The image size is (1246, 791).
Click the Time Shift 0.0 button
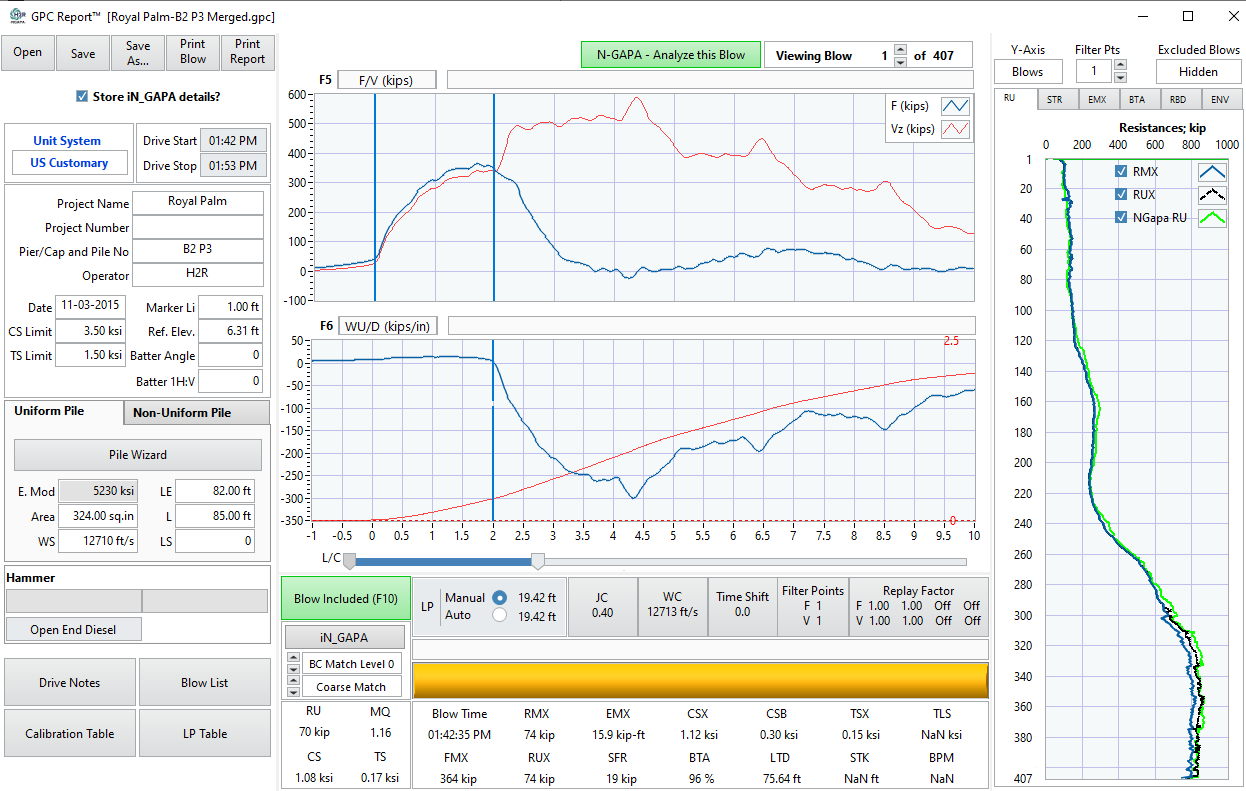[742, 607]
